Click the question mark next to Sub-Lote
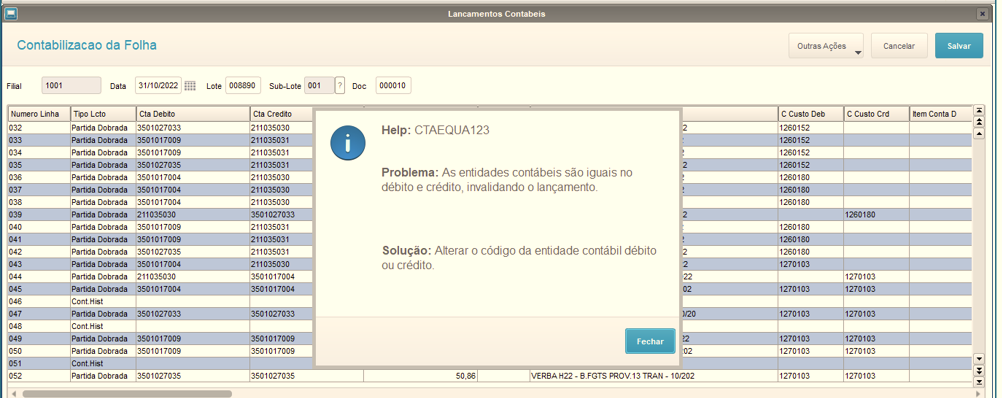The width and height of the screenshot is (1002, 398). coord(340,85)
